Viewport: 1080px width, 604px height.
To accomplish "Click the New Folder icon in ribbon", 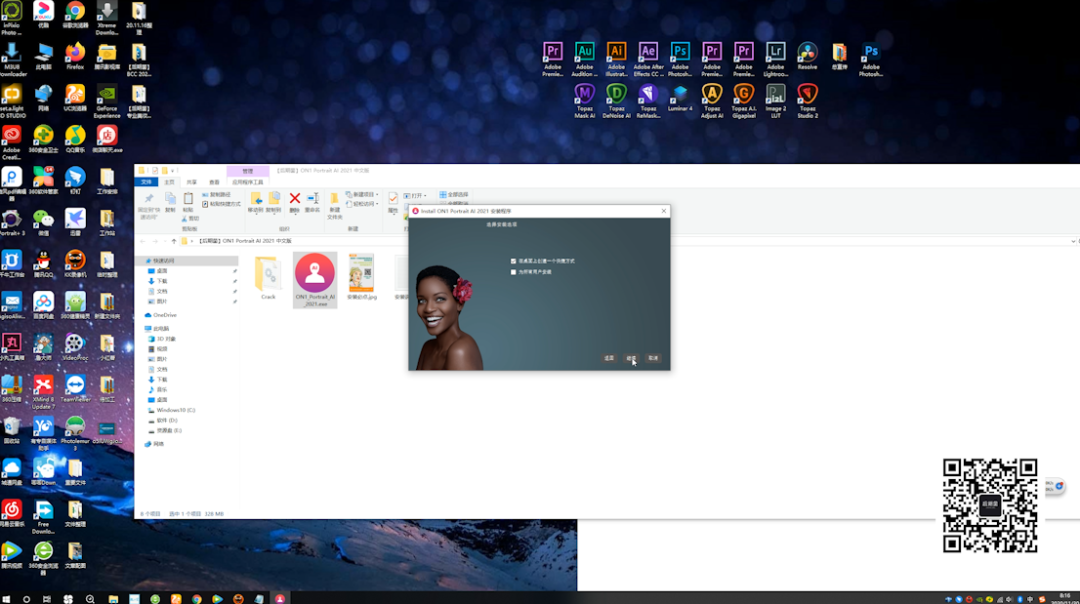I will [335, 205].
